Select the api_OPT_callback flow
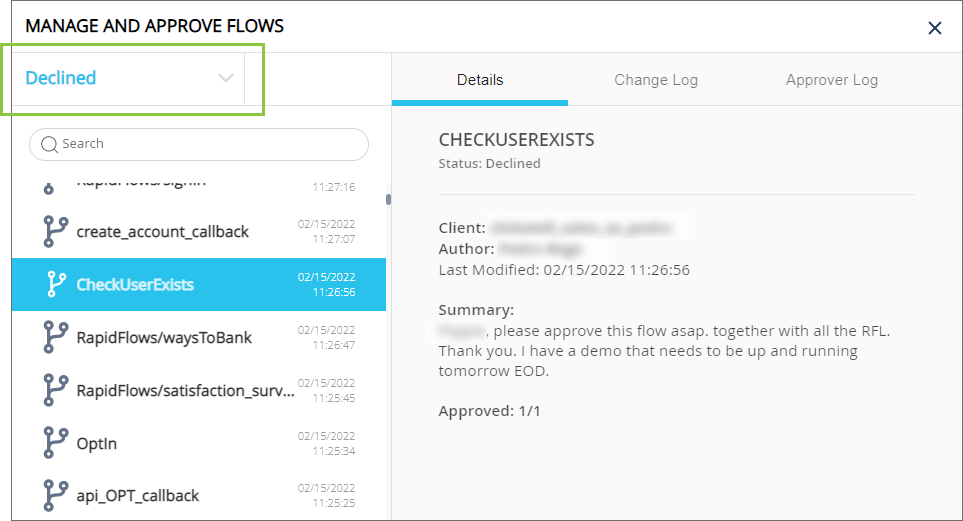 pos(138,496)
